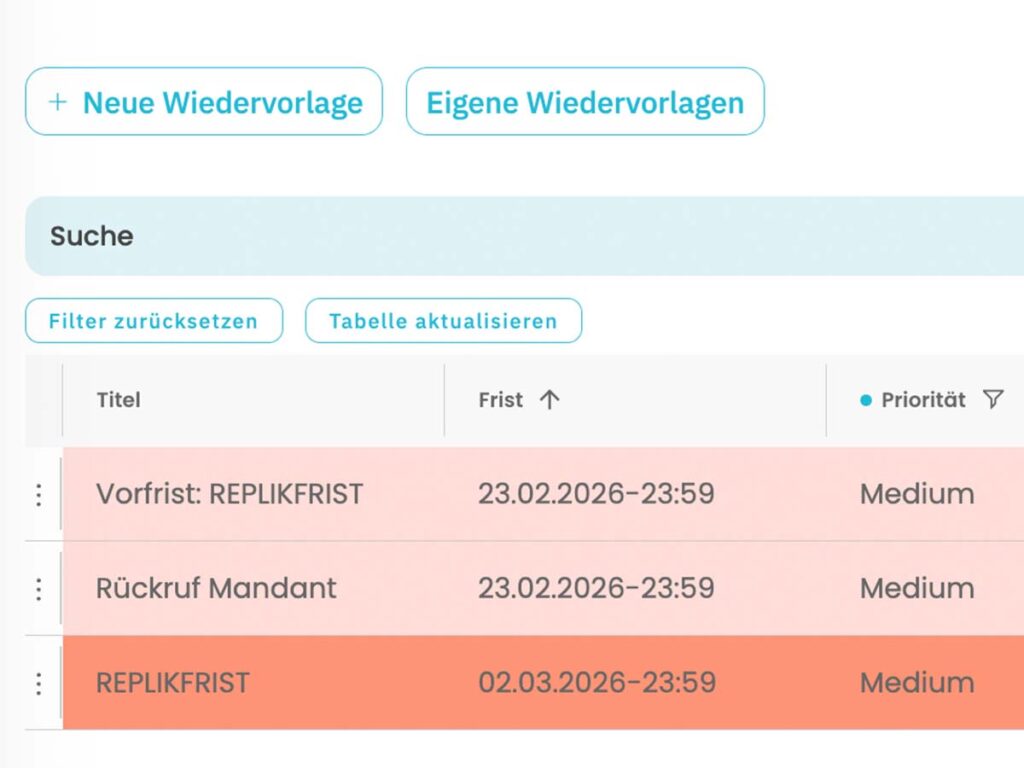Click the plus icon in Neue Wiedervorlage
Image resolution: width=1024 pixels, height=768 pixels.
[57, 101]
